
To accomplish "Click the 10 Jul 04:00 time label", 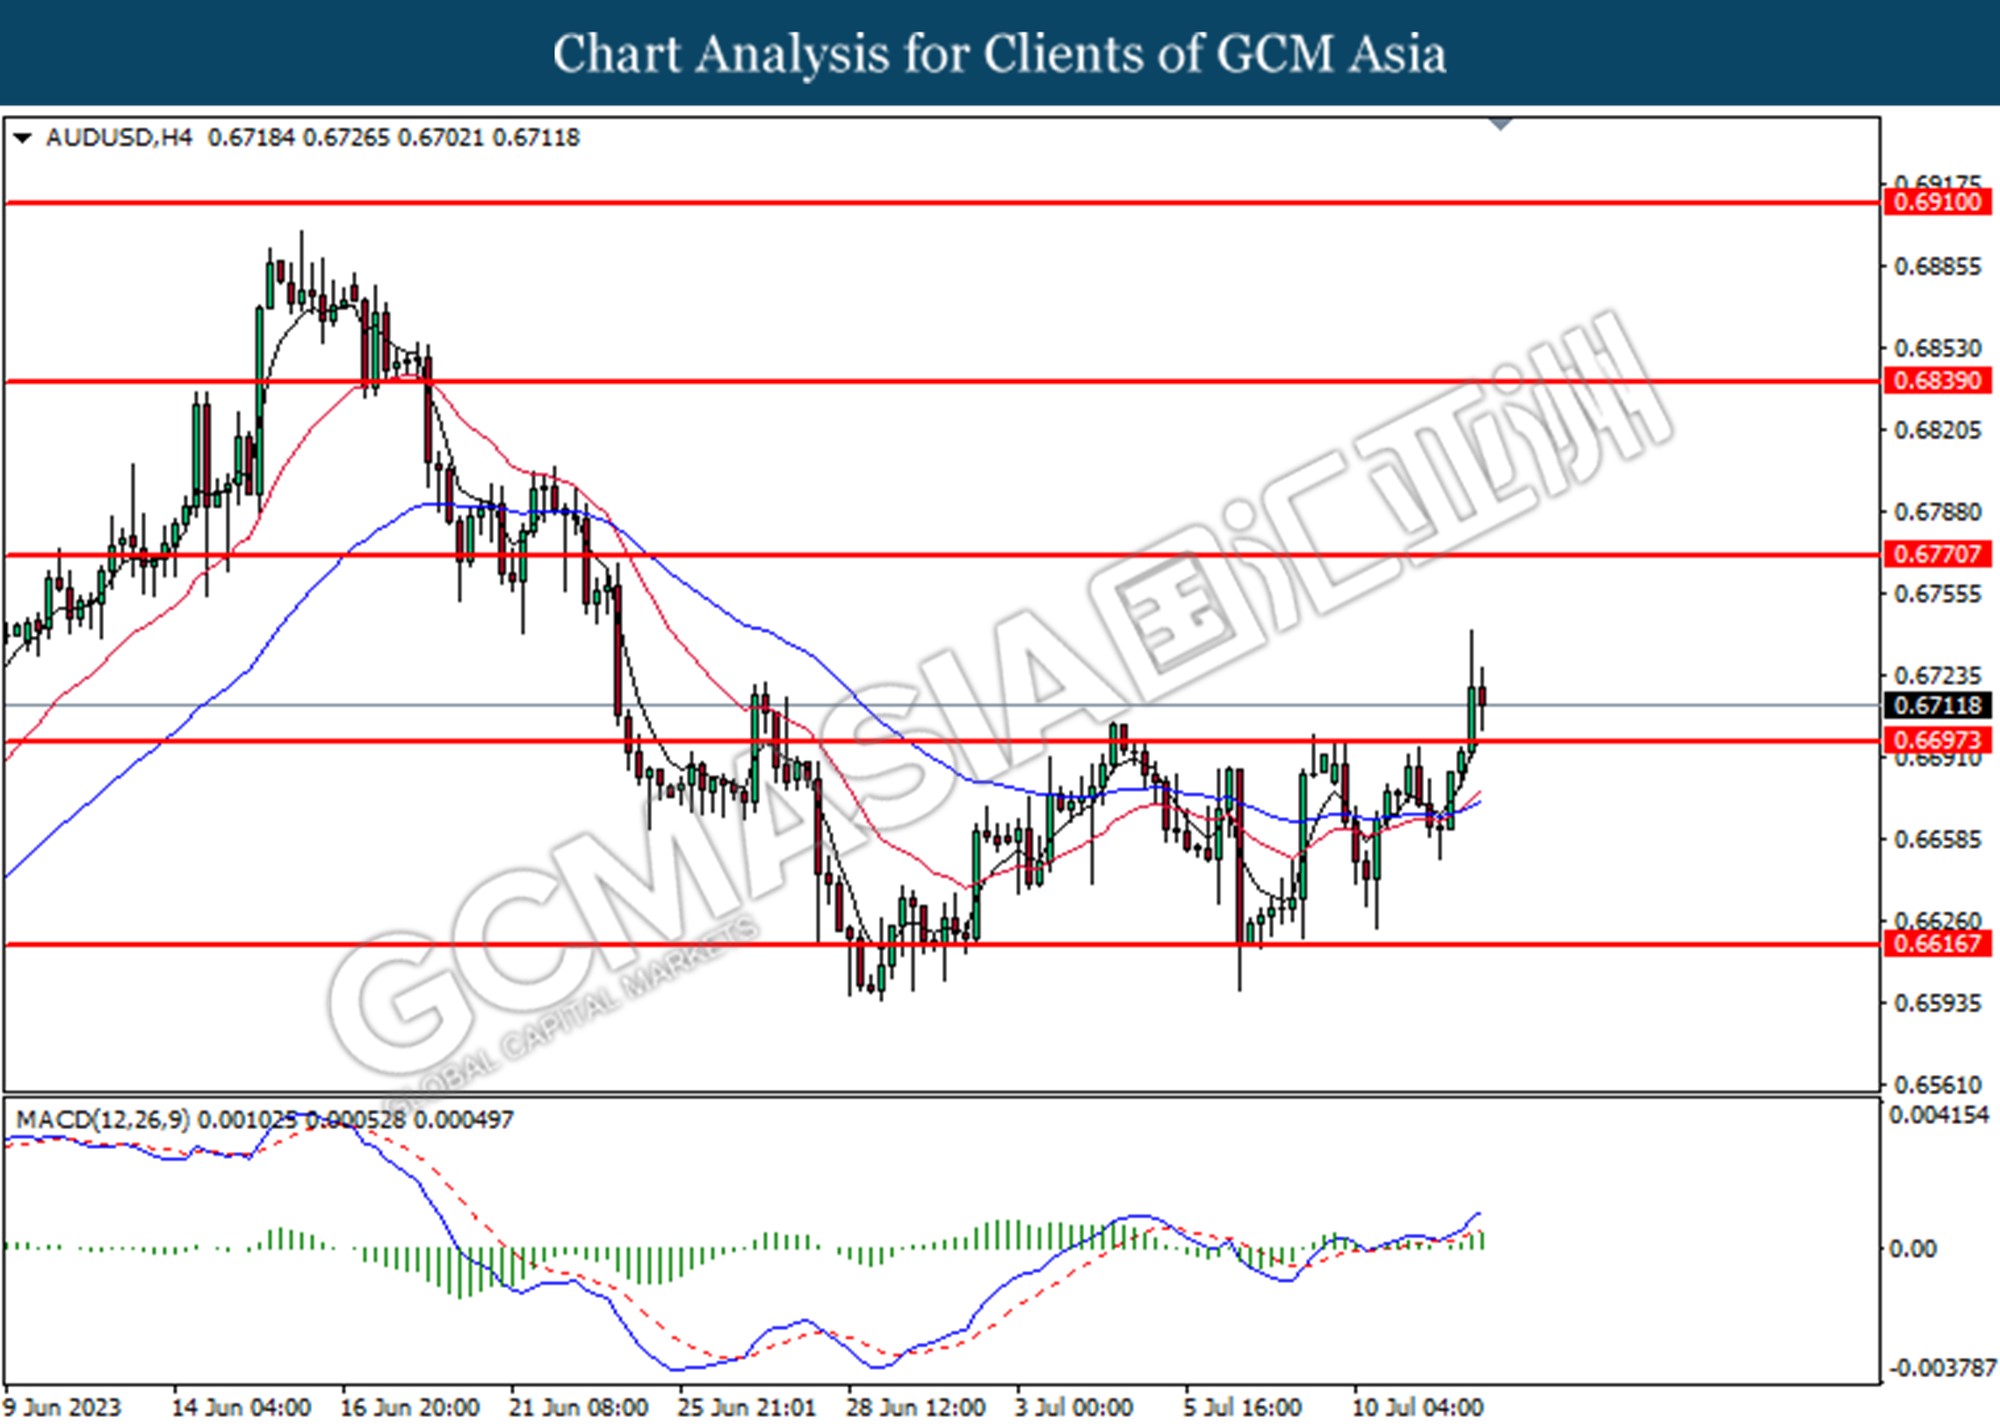I will (x=1418, y=1408).
